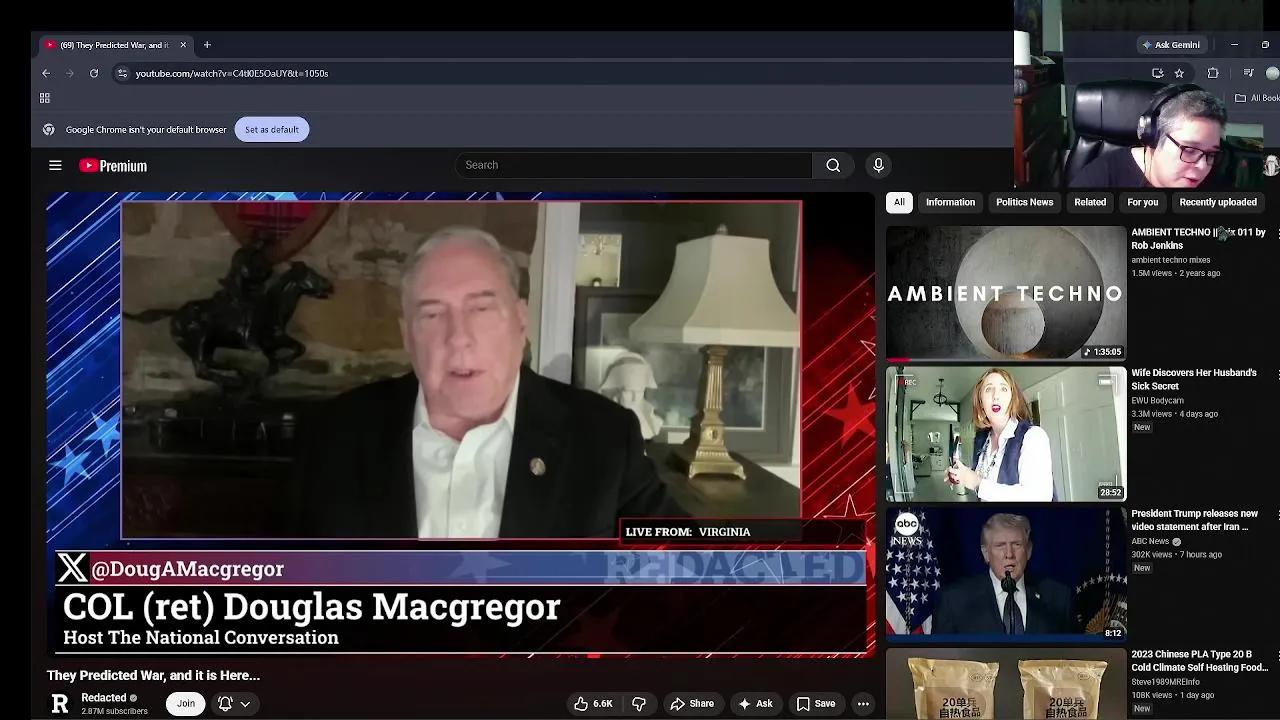1280x720 pixels.
Task: Open the apps grid in bookmarks bar
Action: 45,98
